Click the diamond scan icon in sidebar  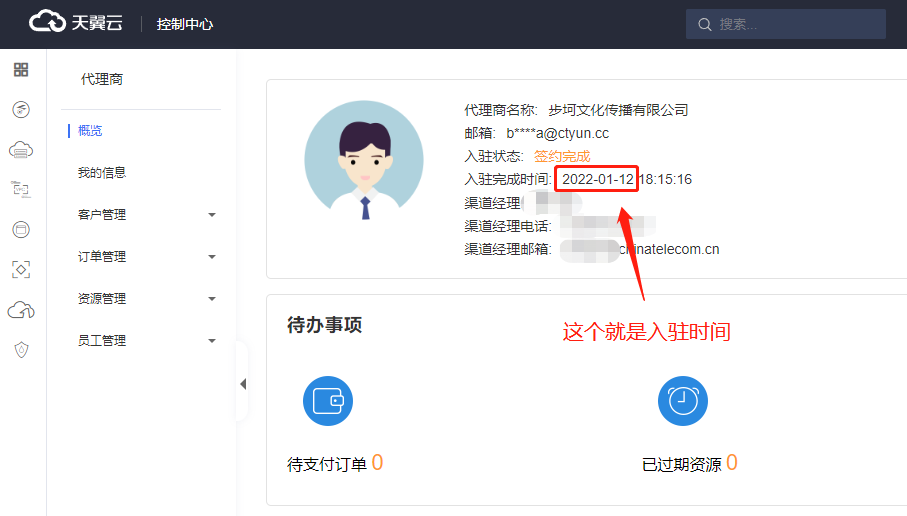21,269
